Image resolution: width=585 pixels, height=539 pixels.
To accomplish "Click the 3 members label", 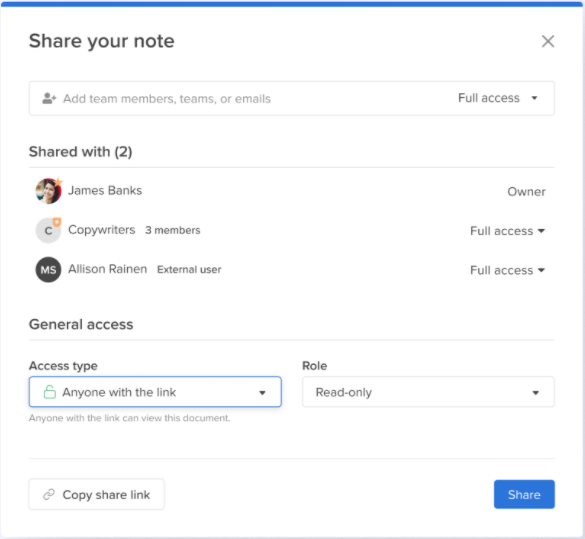I will pyautogui.click(x=173, y=231).
